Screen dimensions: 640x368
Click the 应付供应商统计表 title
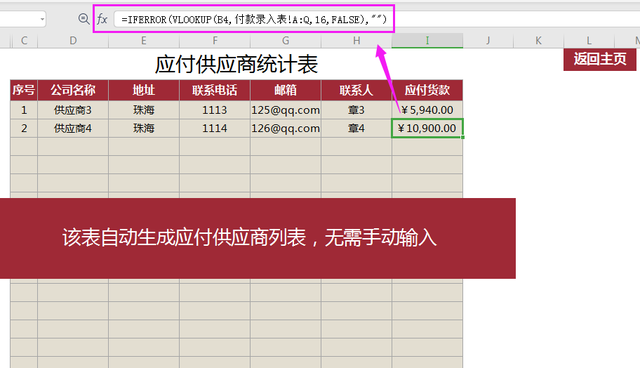pyautogui.click(x=236, y=64)
